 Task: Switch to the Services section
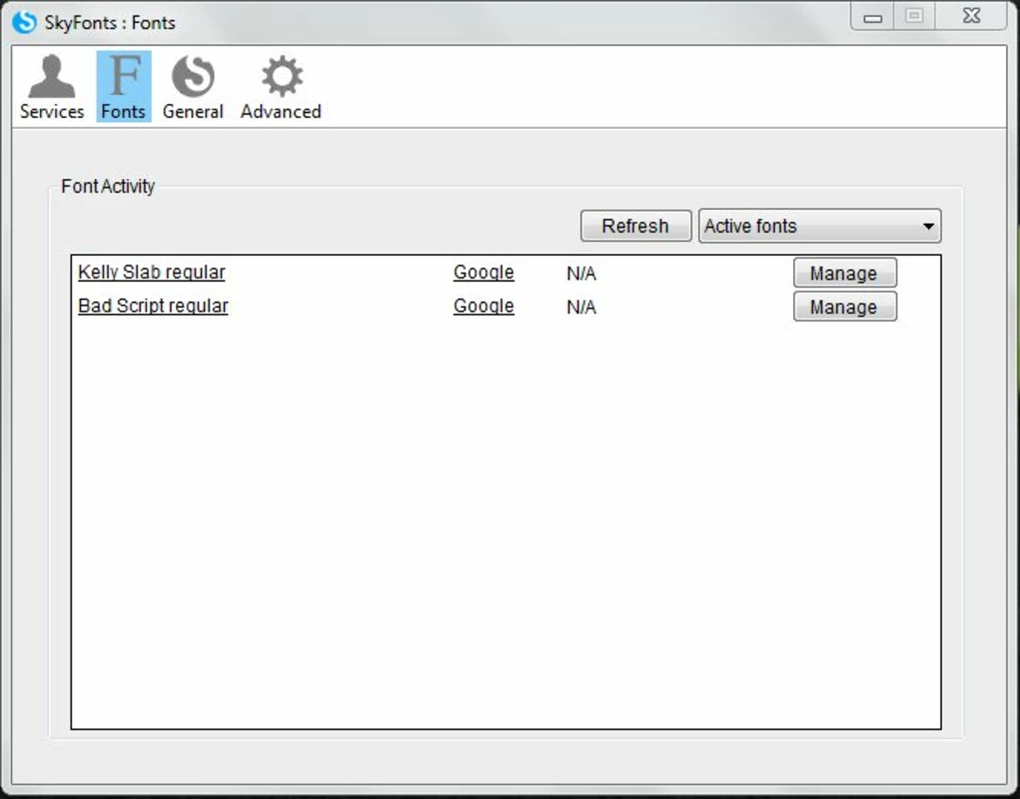(x=50, y=85)
